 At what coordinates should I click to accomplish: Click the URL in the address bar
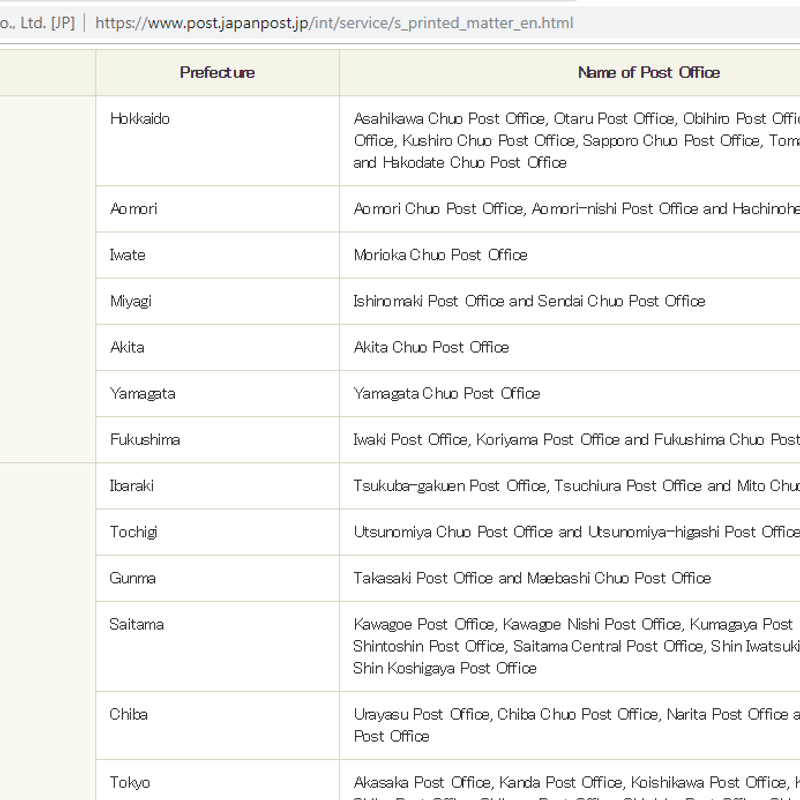(x=334, y=23)
